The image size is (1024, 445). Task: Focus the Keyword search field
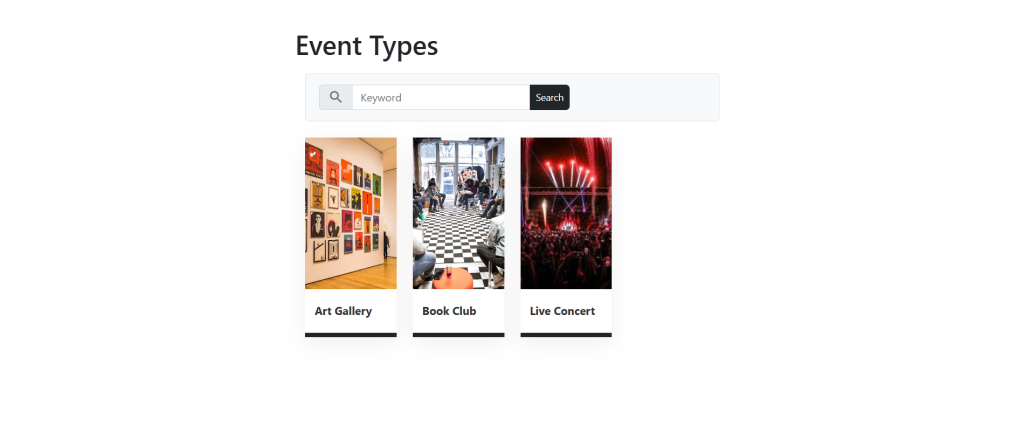click(441, 97)
